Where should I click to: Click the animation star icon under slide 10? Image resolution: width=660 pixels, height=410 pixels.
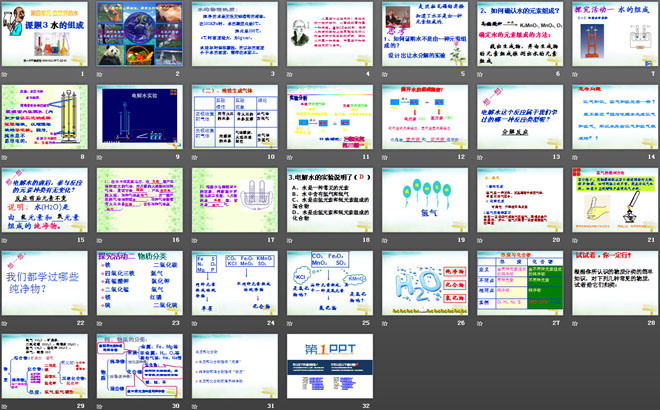click(195, 157)
